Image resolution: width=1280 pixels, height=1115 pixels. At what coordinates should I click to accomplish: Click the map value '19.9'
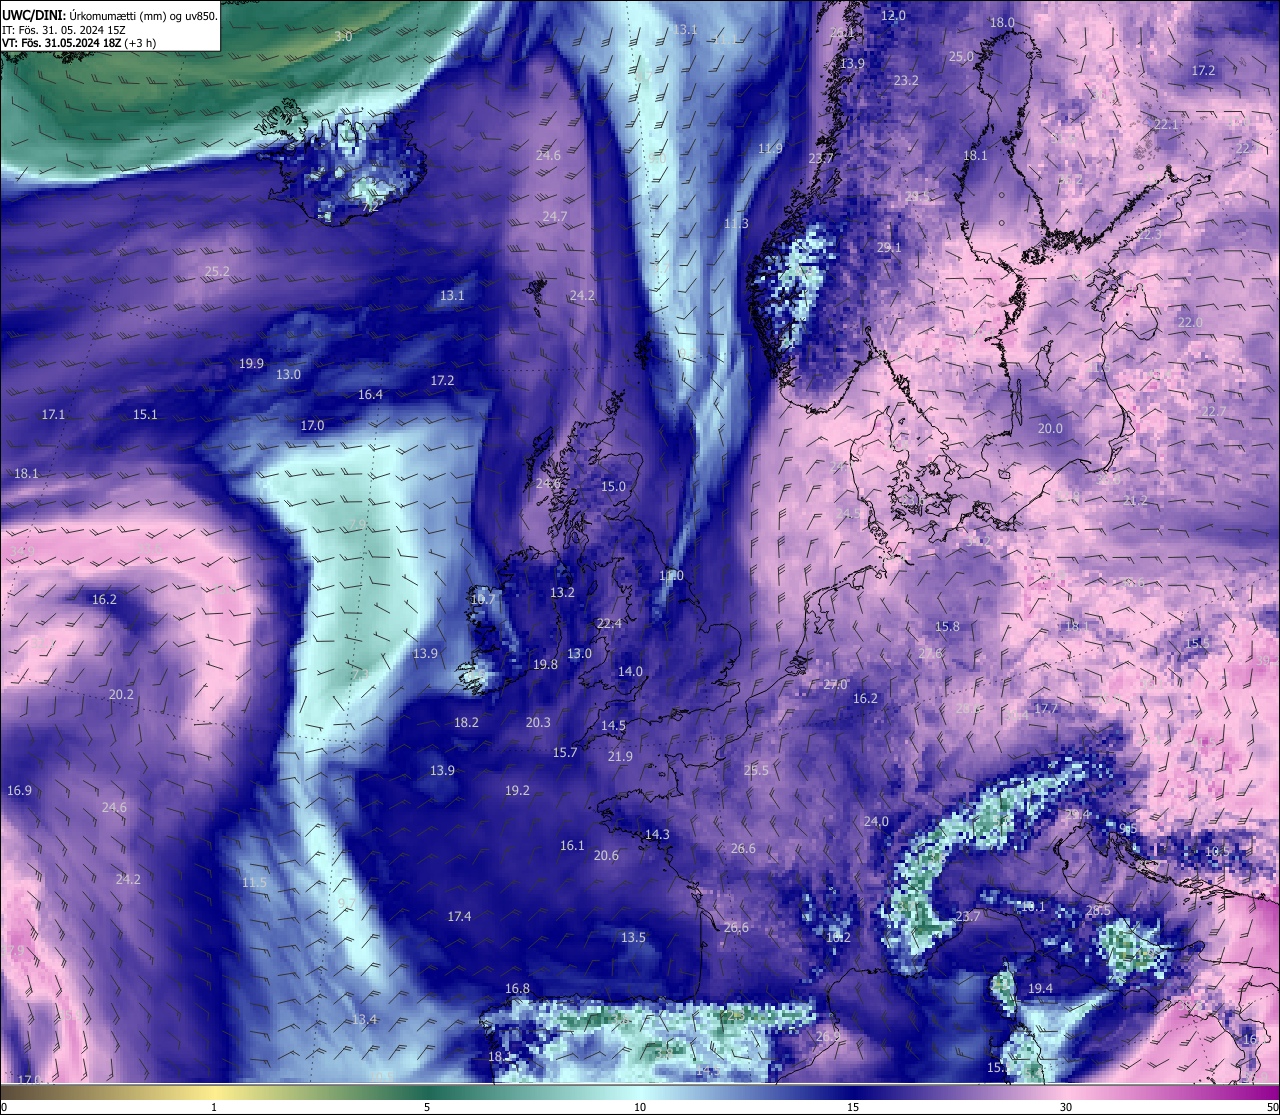[x=251, y=363]
